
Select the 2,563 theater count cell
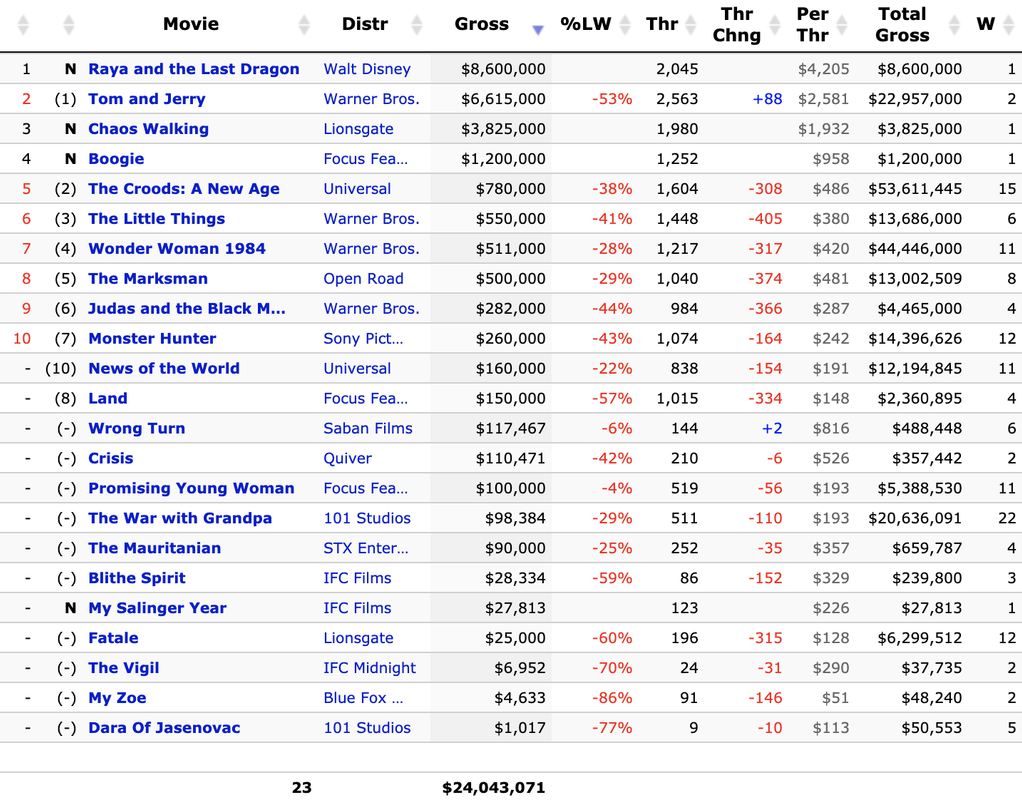[x=677, y=99]
